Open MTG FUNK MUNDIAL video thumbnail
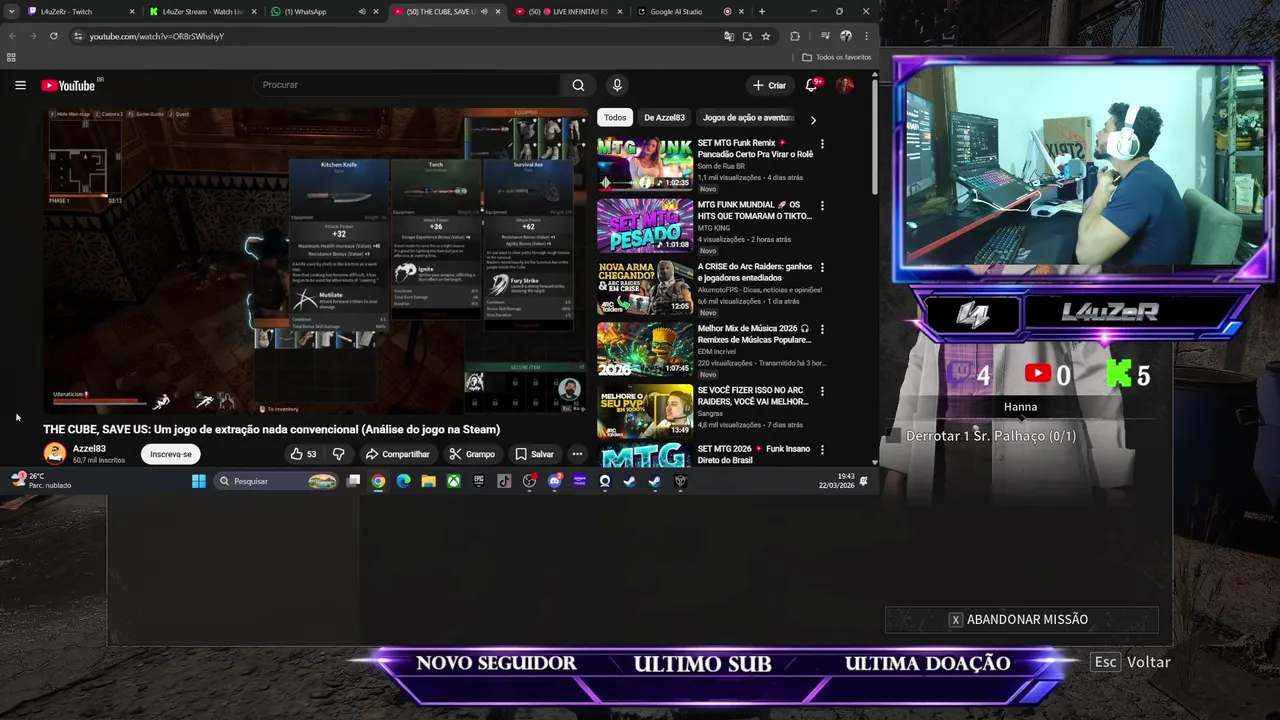The width and height of the screenshot is (1280, 720). point(645,225)
